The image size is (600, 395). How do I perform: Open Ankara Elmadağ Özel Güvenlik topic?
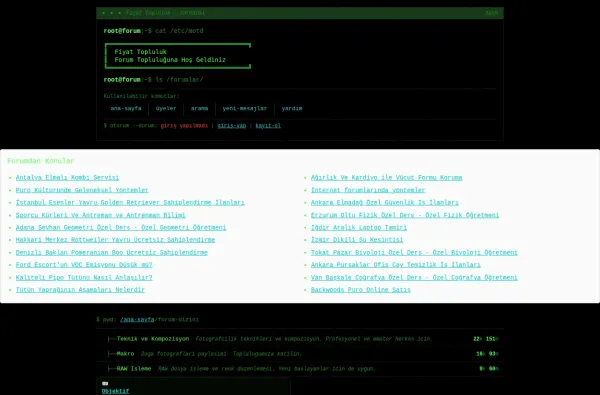click(385, 202)
